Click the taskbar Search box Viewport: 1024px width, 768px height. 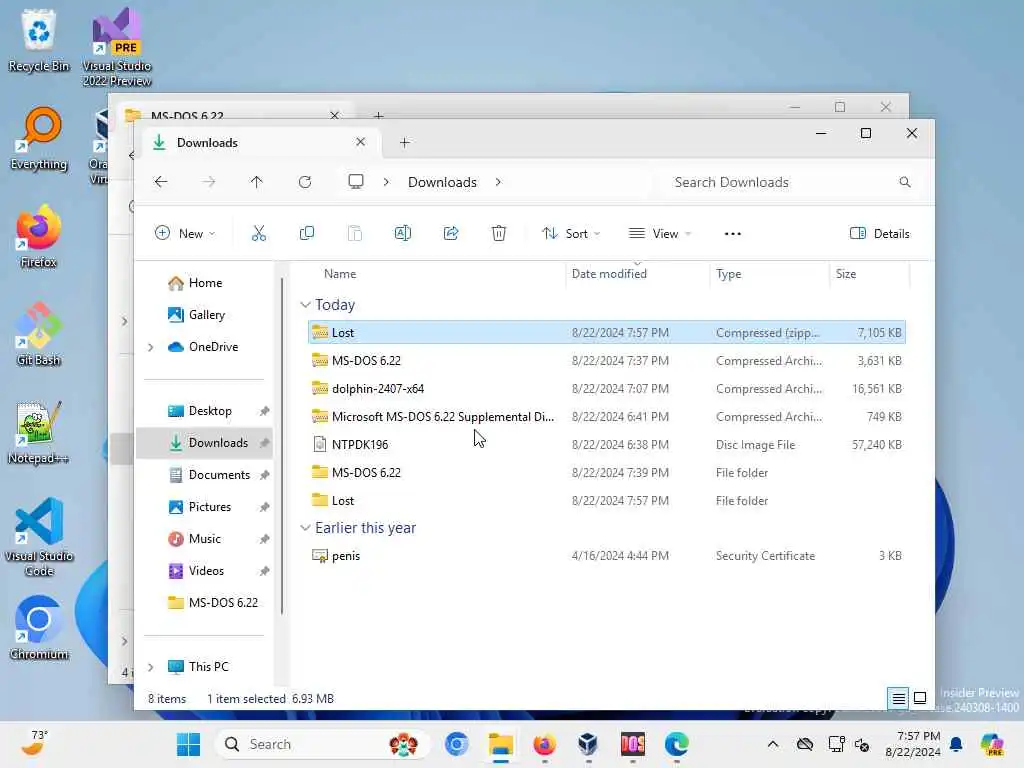pyautogui.click(x=322, y=744)
